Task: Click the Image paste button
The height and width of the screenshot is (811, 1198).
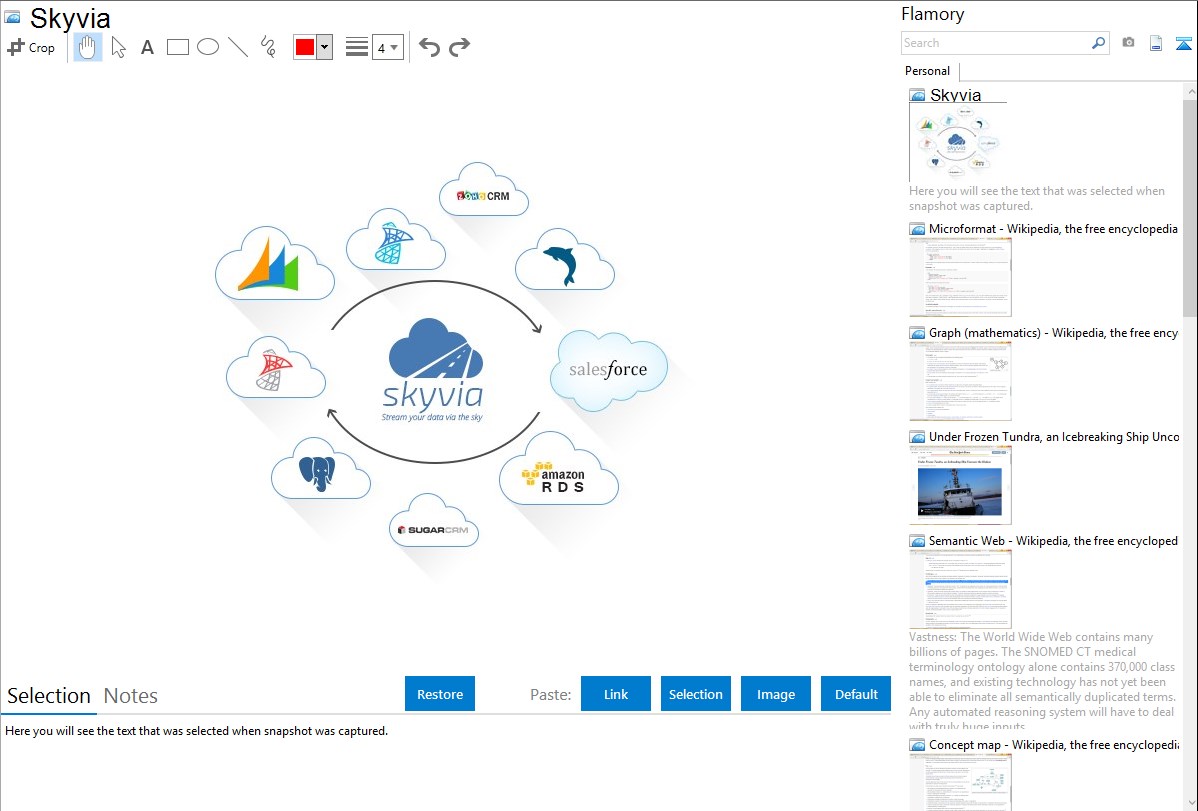Action: point(776,694)
